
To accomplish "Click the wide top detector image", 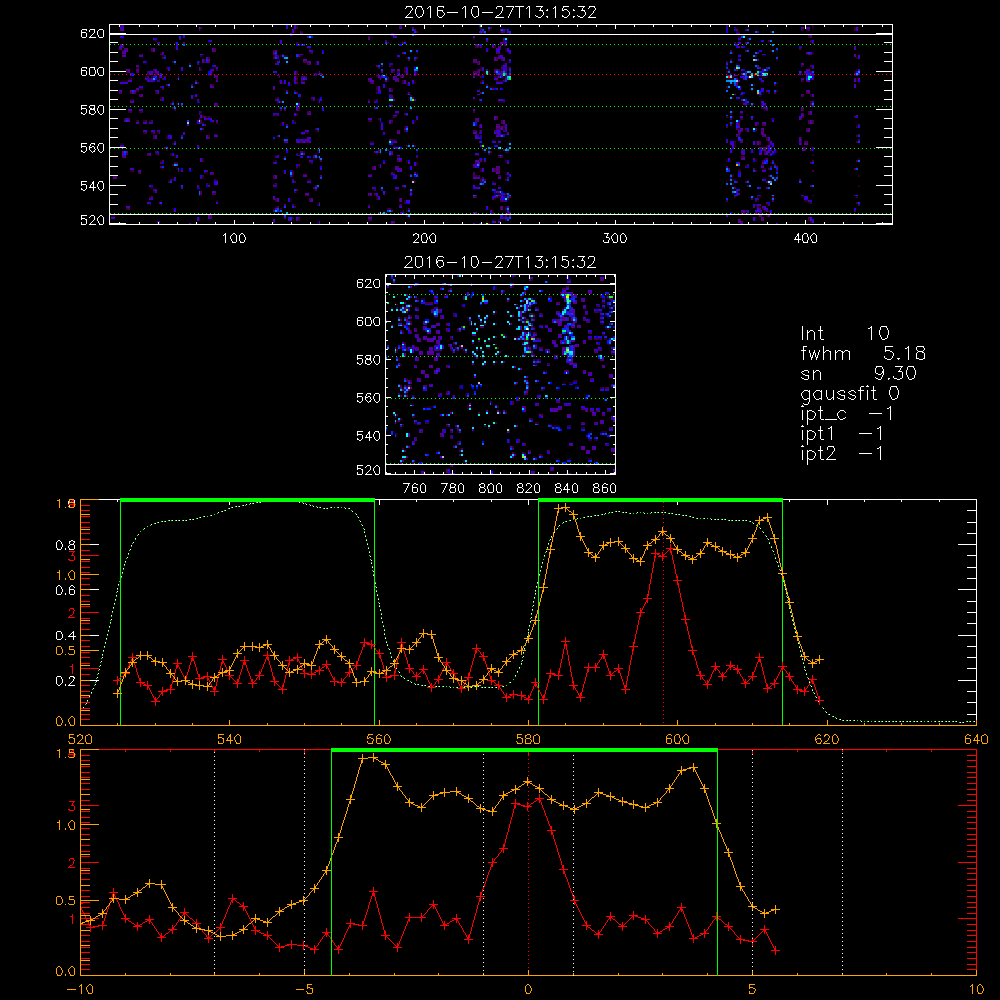I will (501, 124).
